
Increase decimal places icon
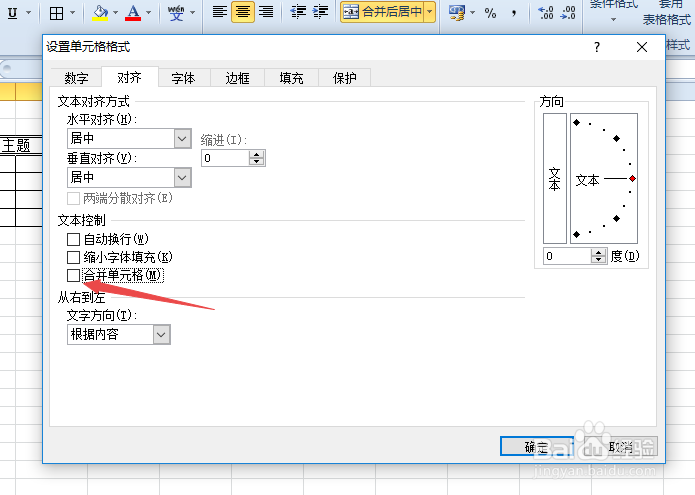[x=546, y=12]
